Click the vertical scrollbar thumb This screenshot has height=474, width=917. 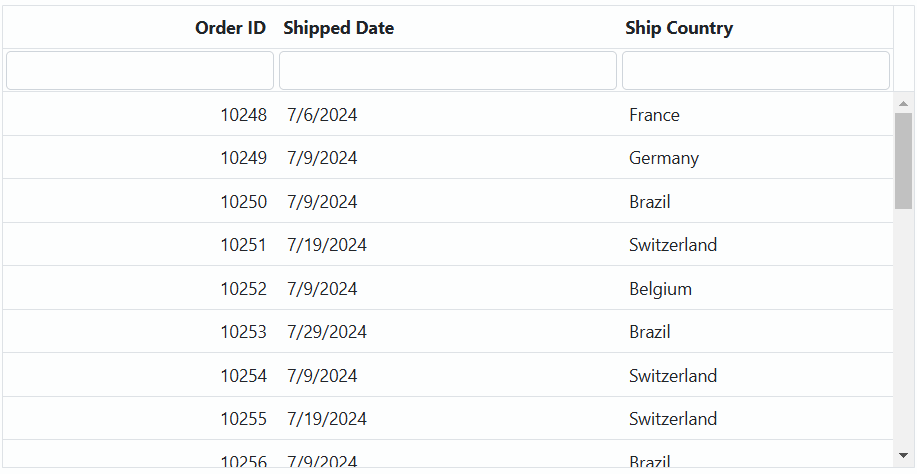tap(904, 161)
